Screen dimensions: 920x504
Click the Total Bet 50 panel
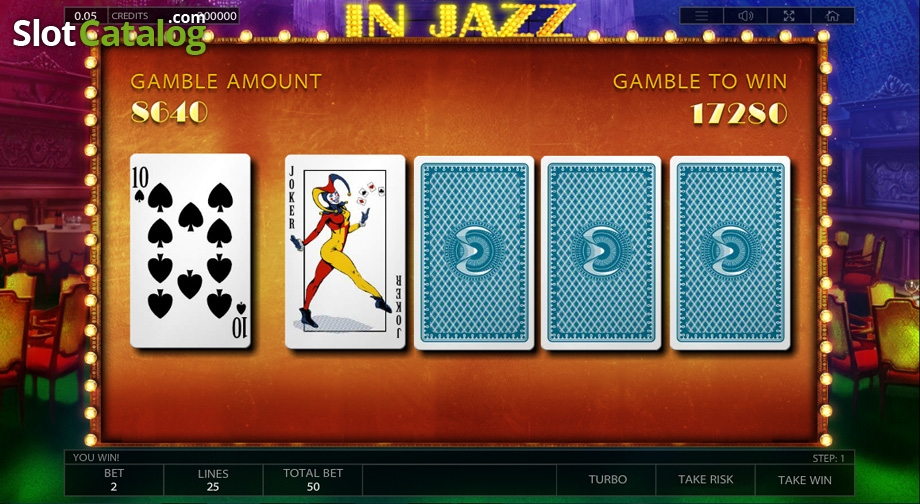(313, 479)
